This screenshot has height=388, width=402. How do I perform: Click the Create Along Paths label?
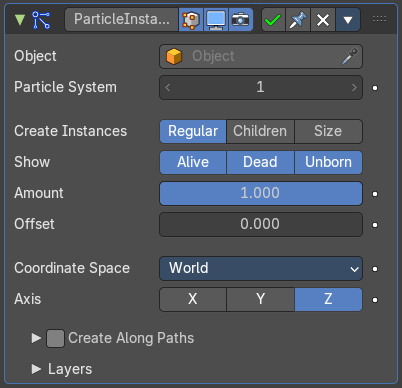(131, 338)
